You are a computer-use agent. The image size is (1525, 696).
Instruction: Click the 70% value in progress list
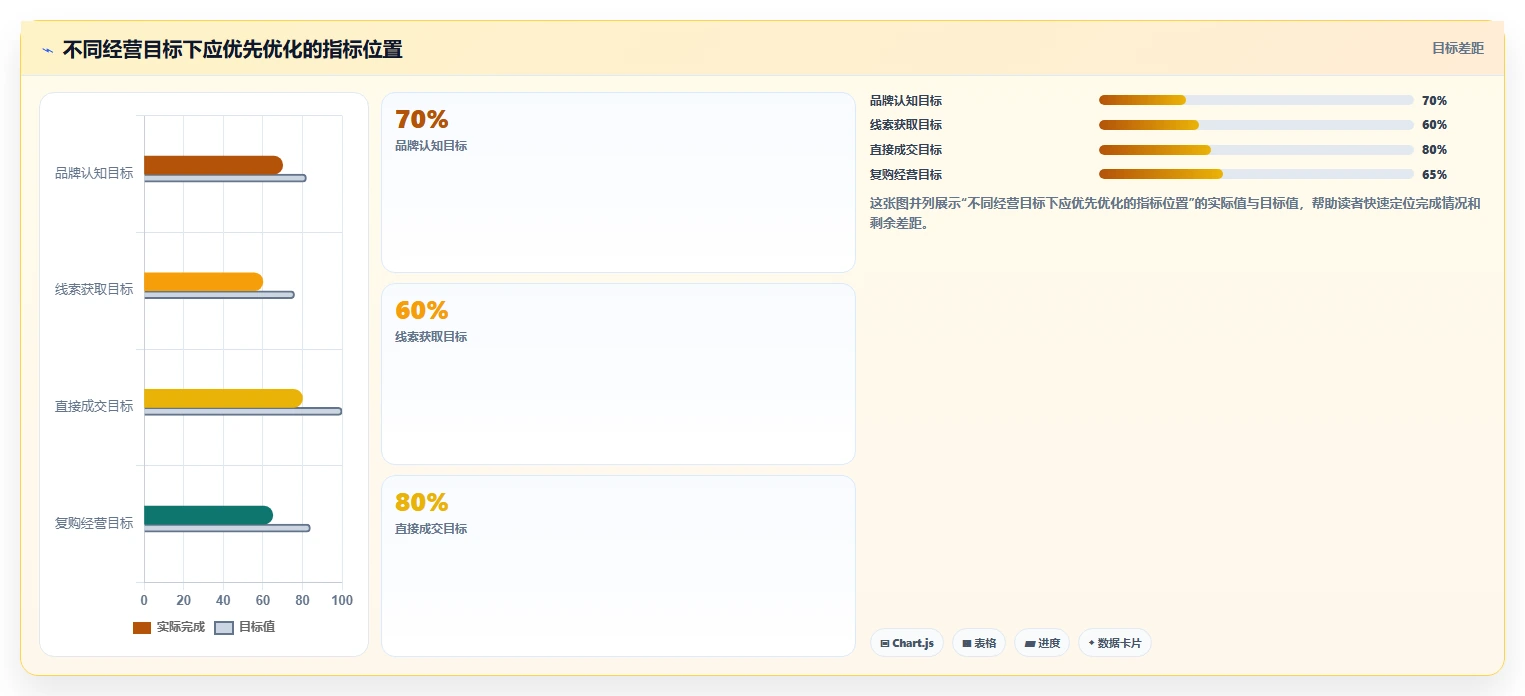point(1434,101)
